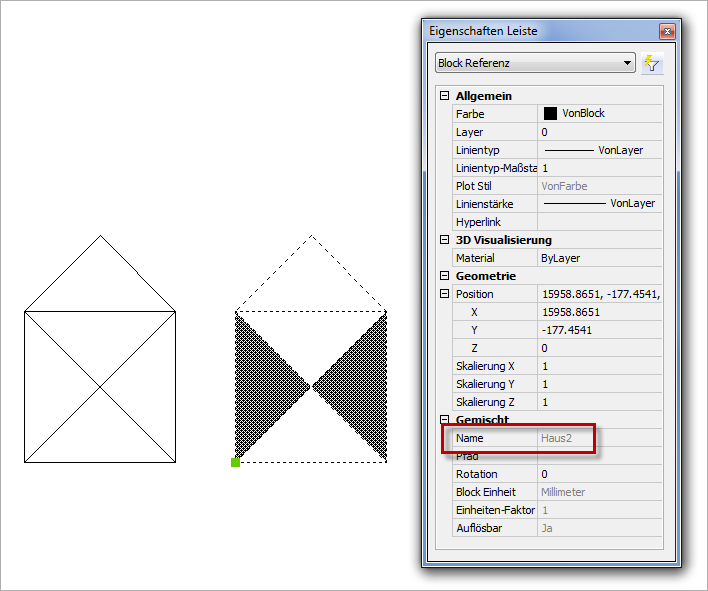Select the Layer value field

point(600,132)
